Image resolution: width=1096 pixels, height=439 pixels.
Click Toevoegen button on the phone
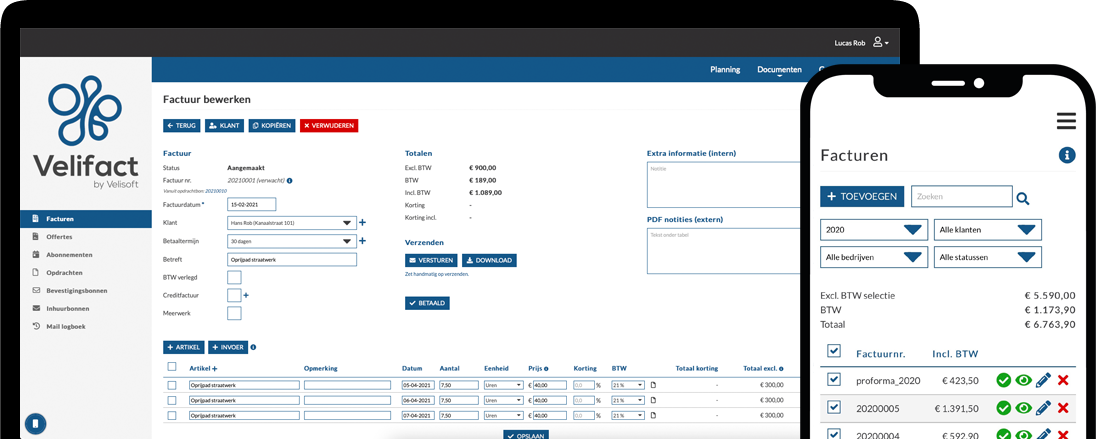pos(863,196)
